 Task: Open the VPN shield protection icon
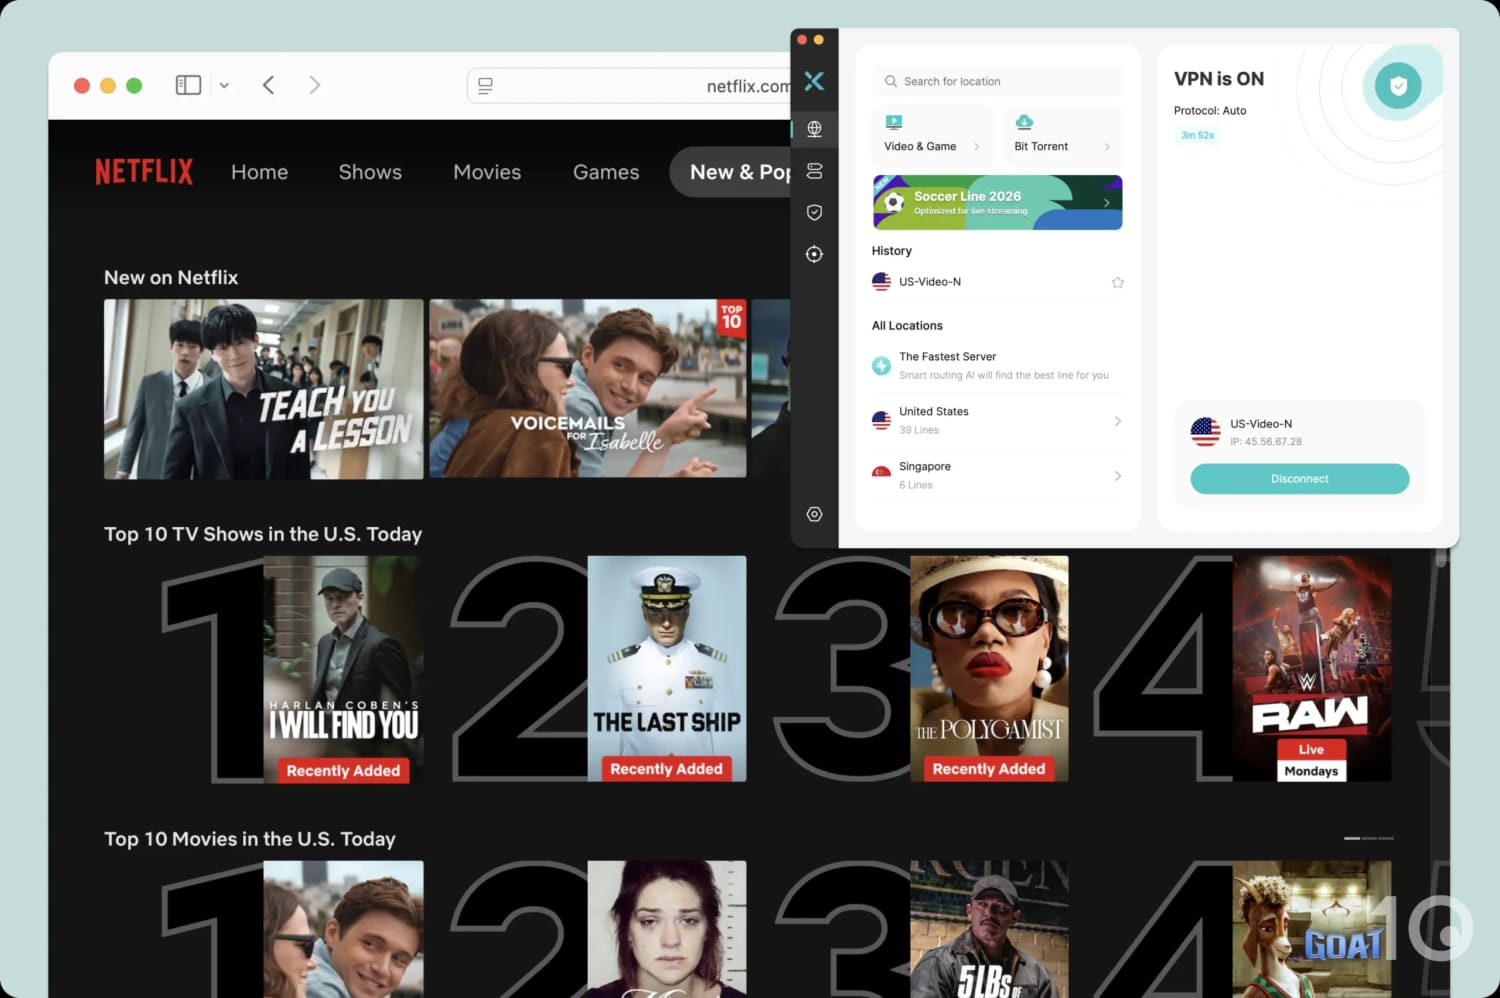(x=814, y=212)
